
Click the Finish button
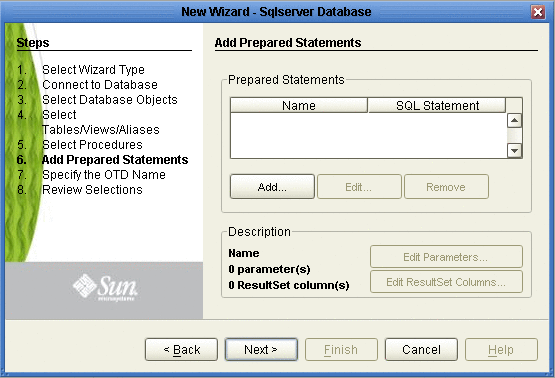[341, 349]
